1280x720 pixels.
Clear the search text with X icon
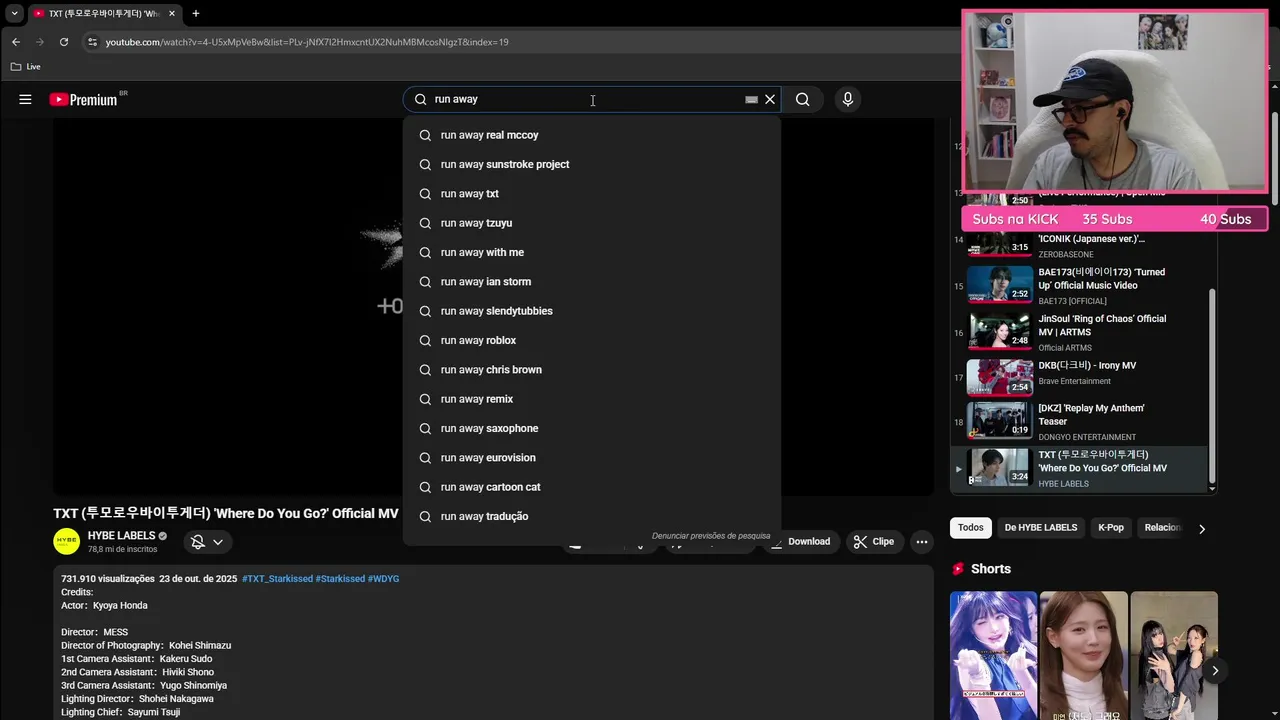coord(770,99)
